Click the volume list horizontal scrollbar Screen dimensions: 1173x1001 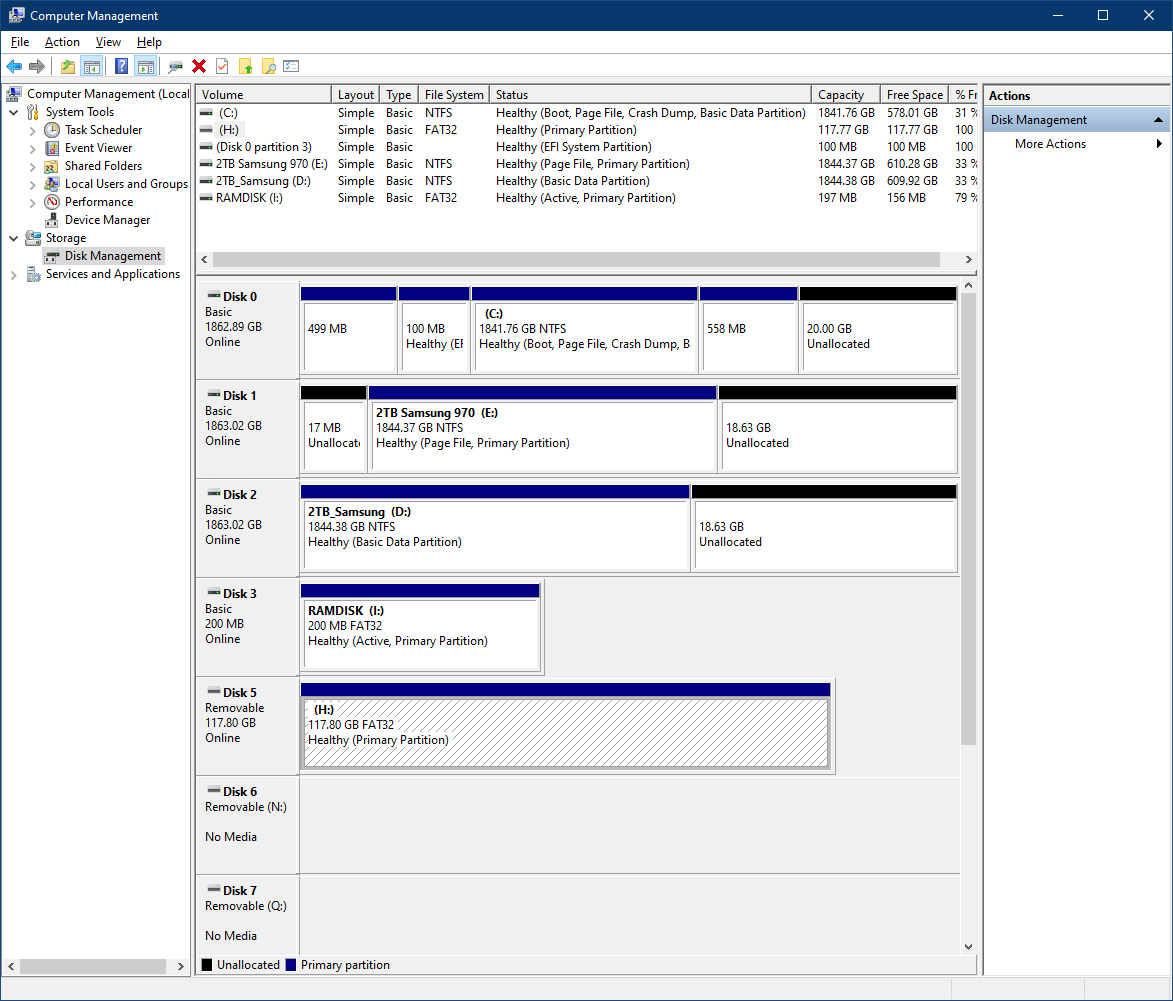point(570,259)
